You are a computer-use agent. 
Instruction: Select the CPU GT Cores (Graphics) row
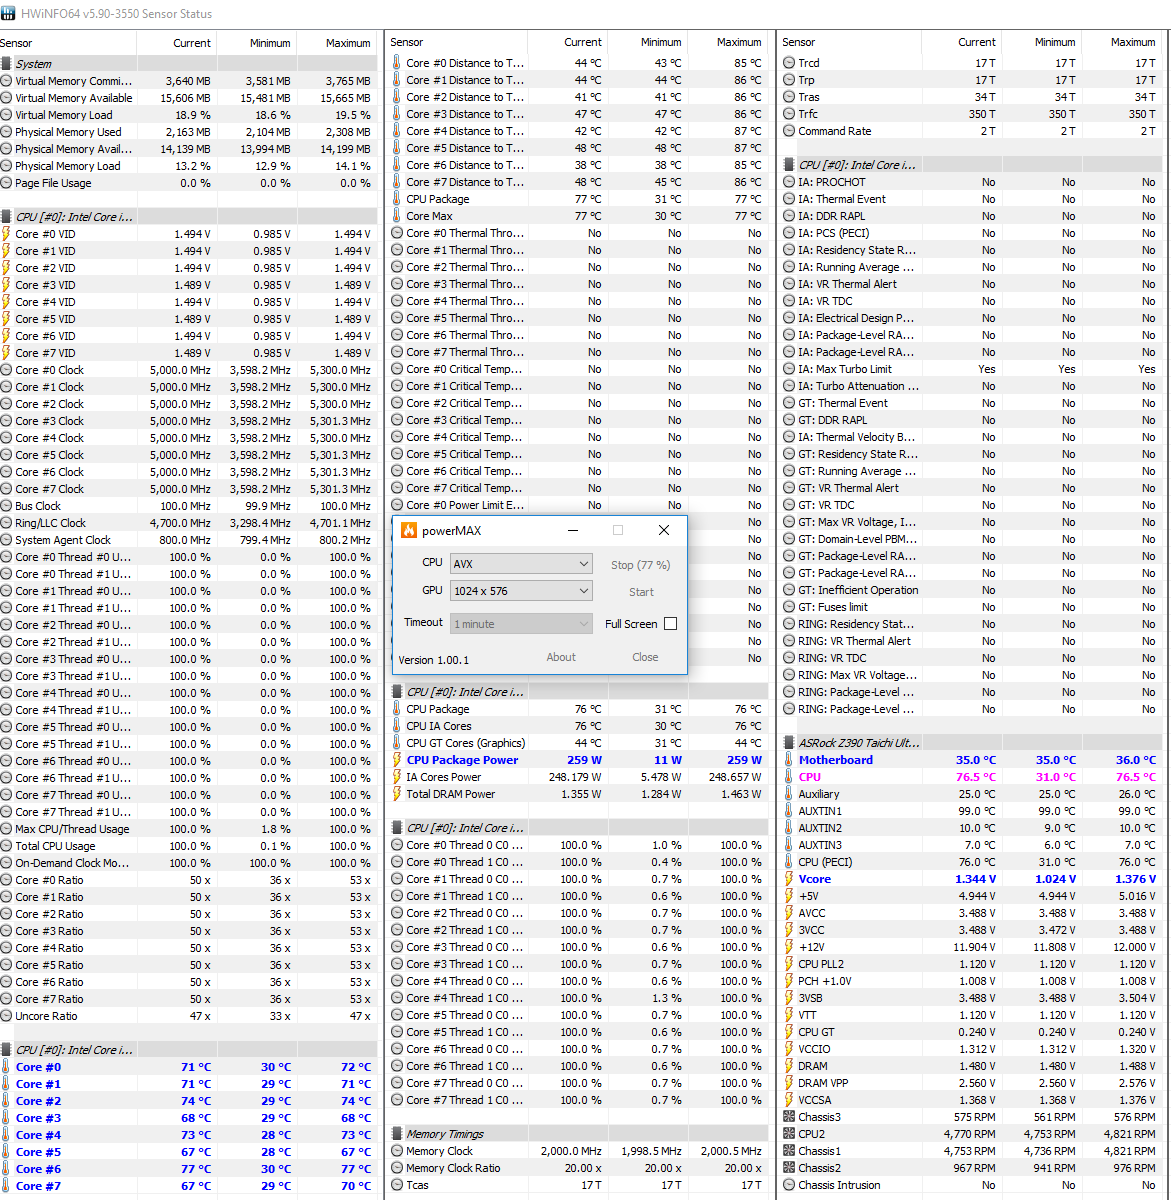(x=579, y=743)
